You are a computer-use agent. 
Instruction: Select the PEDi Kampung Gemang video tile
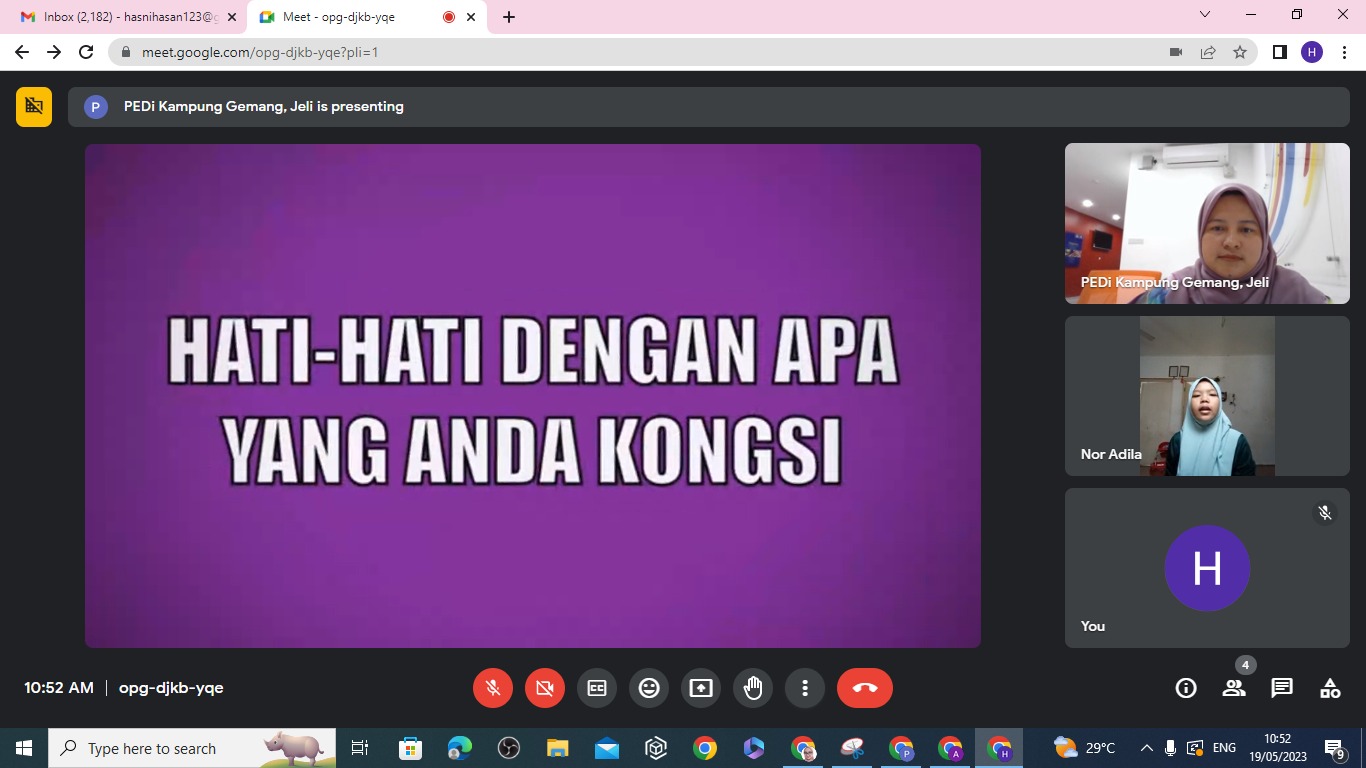click(1207, 223)
